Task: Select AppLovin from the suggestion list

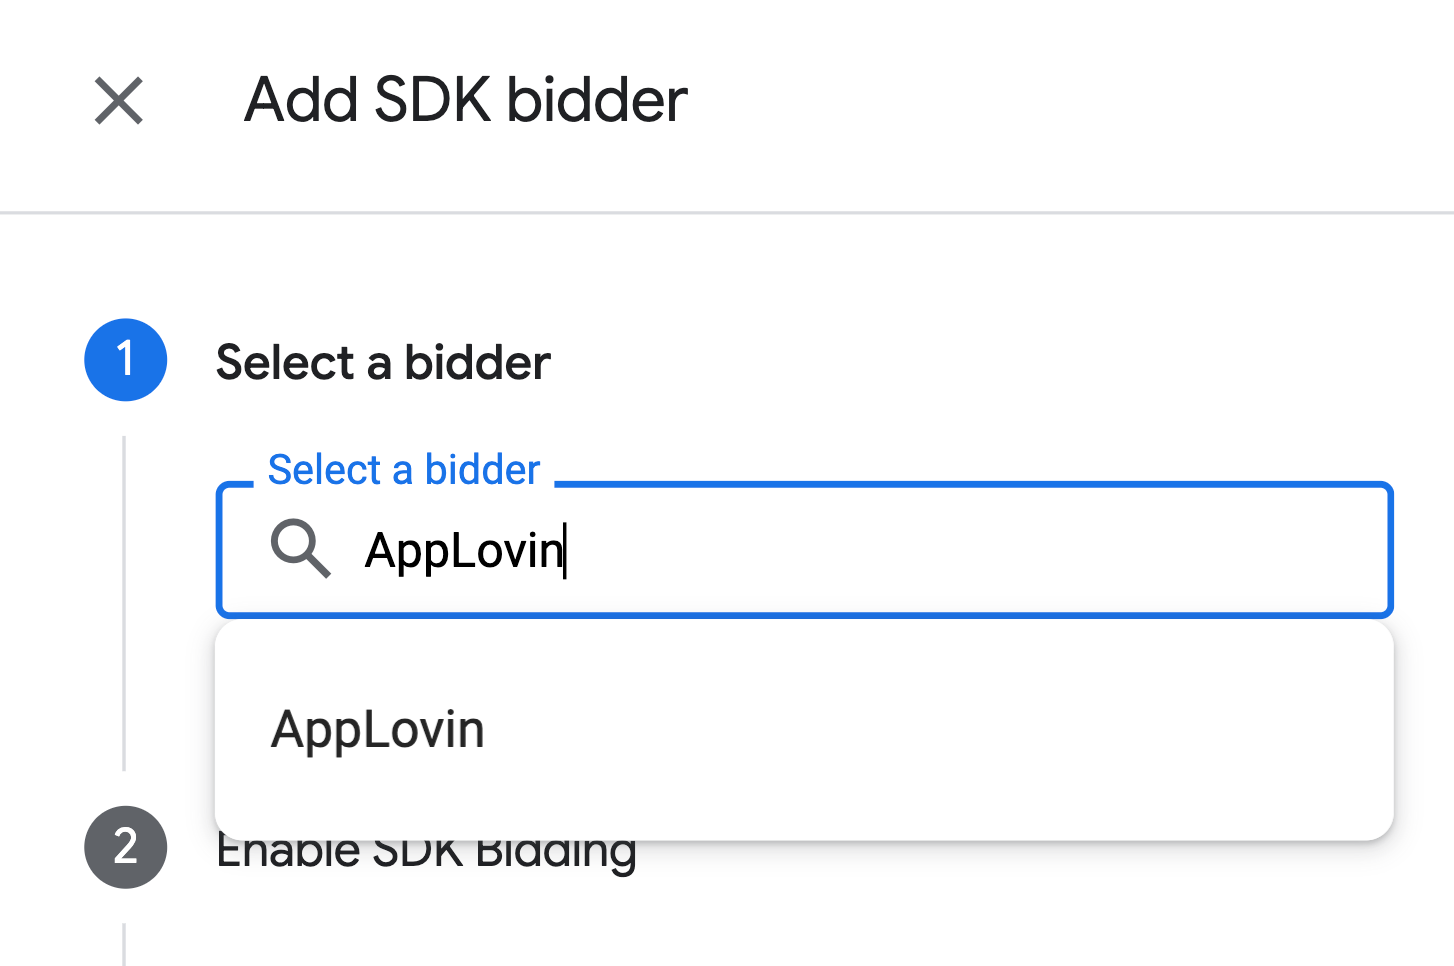Action: coord(378,729)
